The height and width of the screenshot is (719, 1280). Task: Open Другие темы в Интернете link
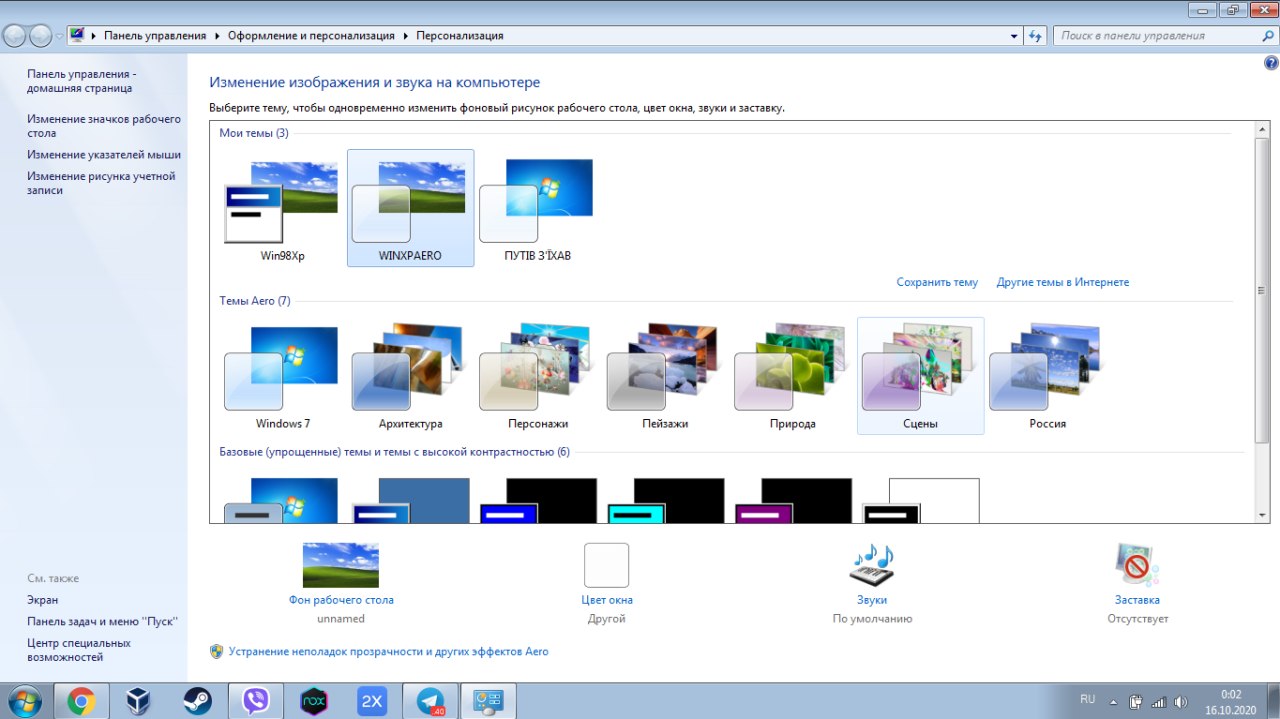coord(1063,283)
